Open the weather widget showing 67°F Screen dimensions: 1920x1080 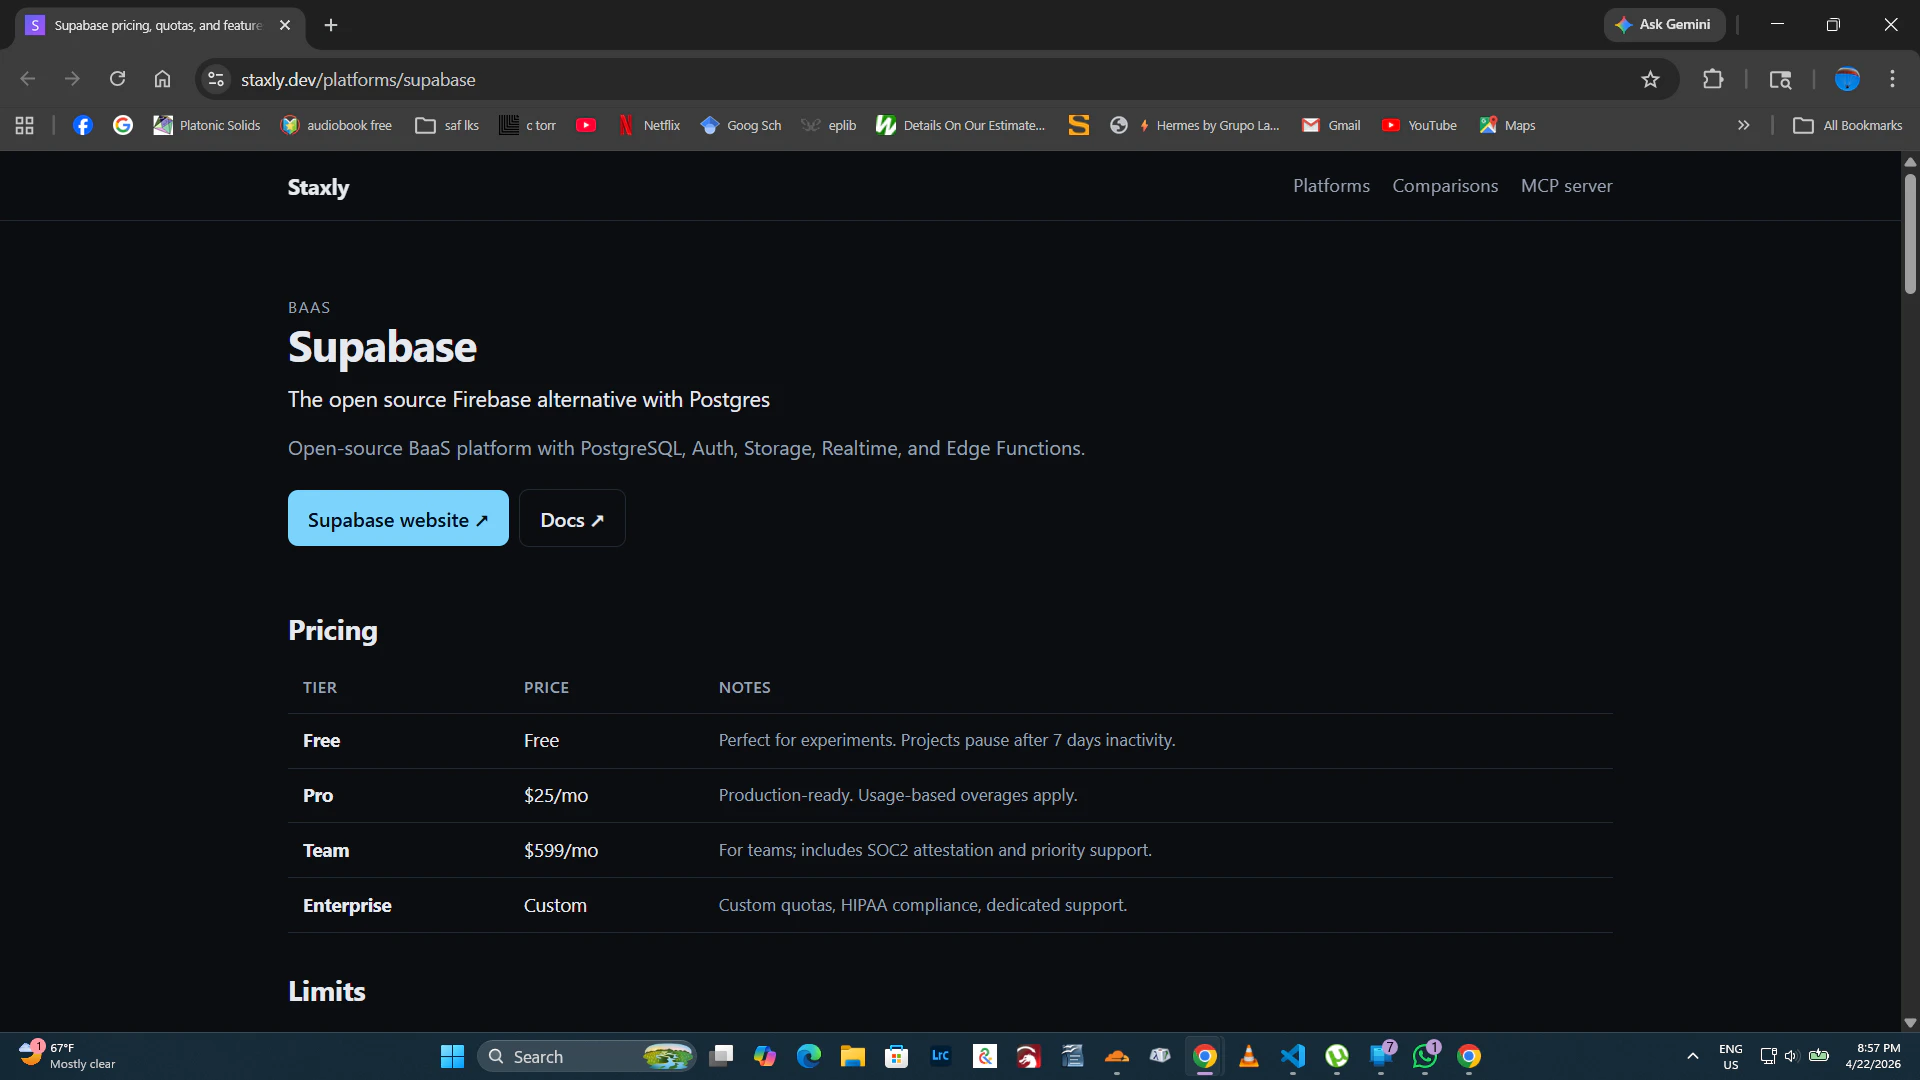[x=68, y=1056]
